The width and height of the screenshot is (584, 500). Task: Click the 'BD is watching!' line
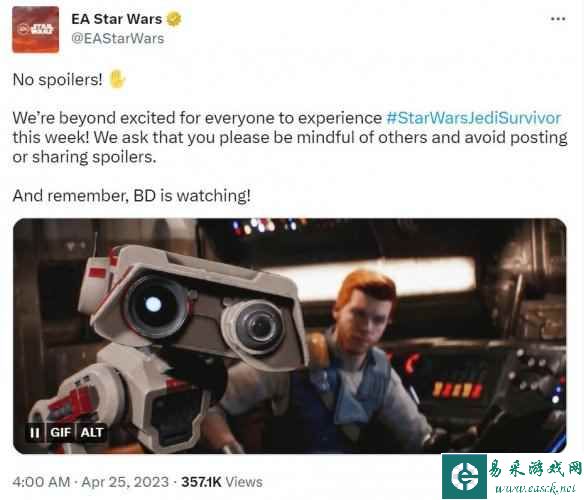tap(131, 196)
